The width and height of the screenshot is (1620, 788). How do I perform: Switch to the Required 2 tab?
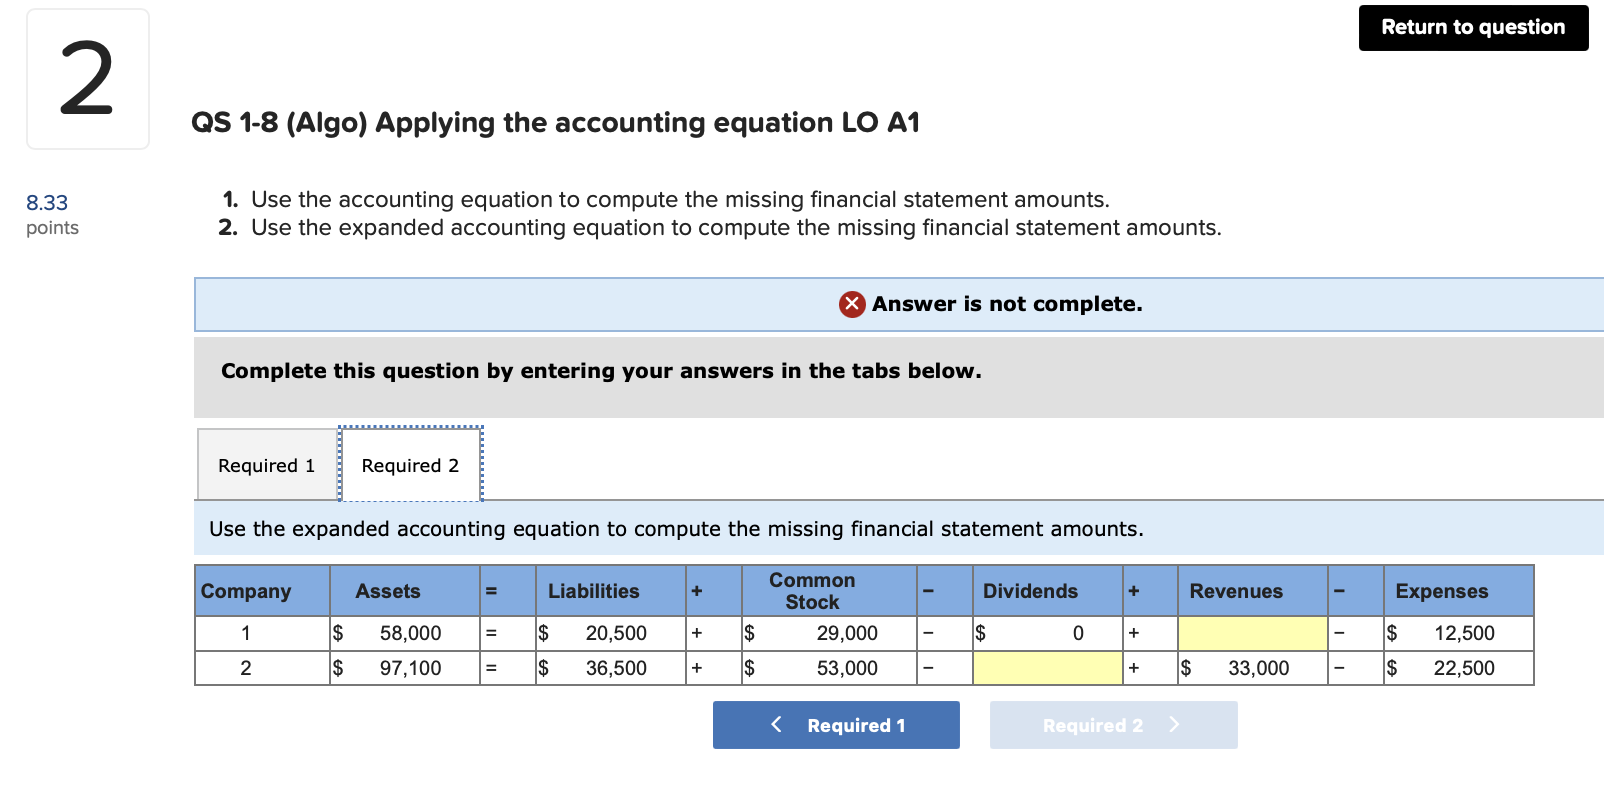[410, 464]
